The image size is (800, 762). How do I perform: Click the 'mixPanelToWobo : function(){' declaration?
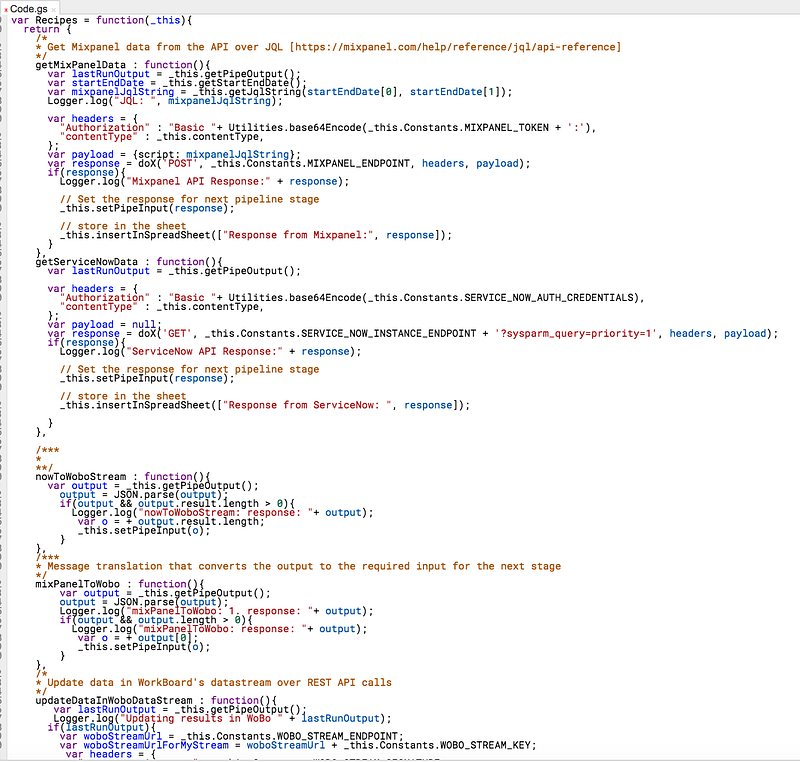(119, 584)
